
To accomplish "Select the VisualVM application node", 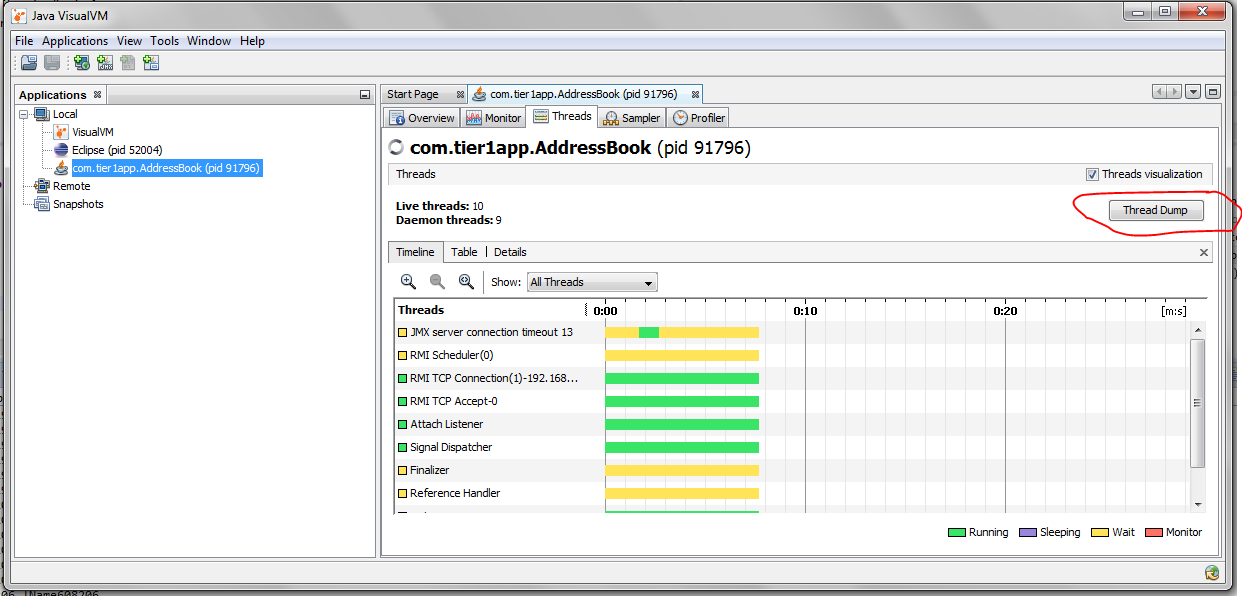I will click(92, 132).
